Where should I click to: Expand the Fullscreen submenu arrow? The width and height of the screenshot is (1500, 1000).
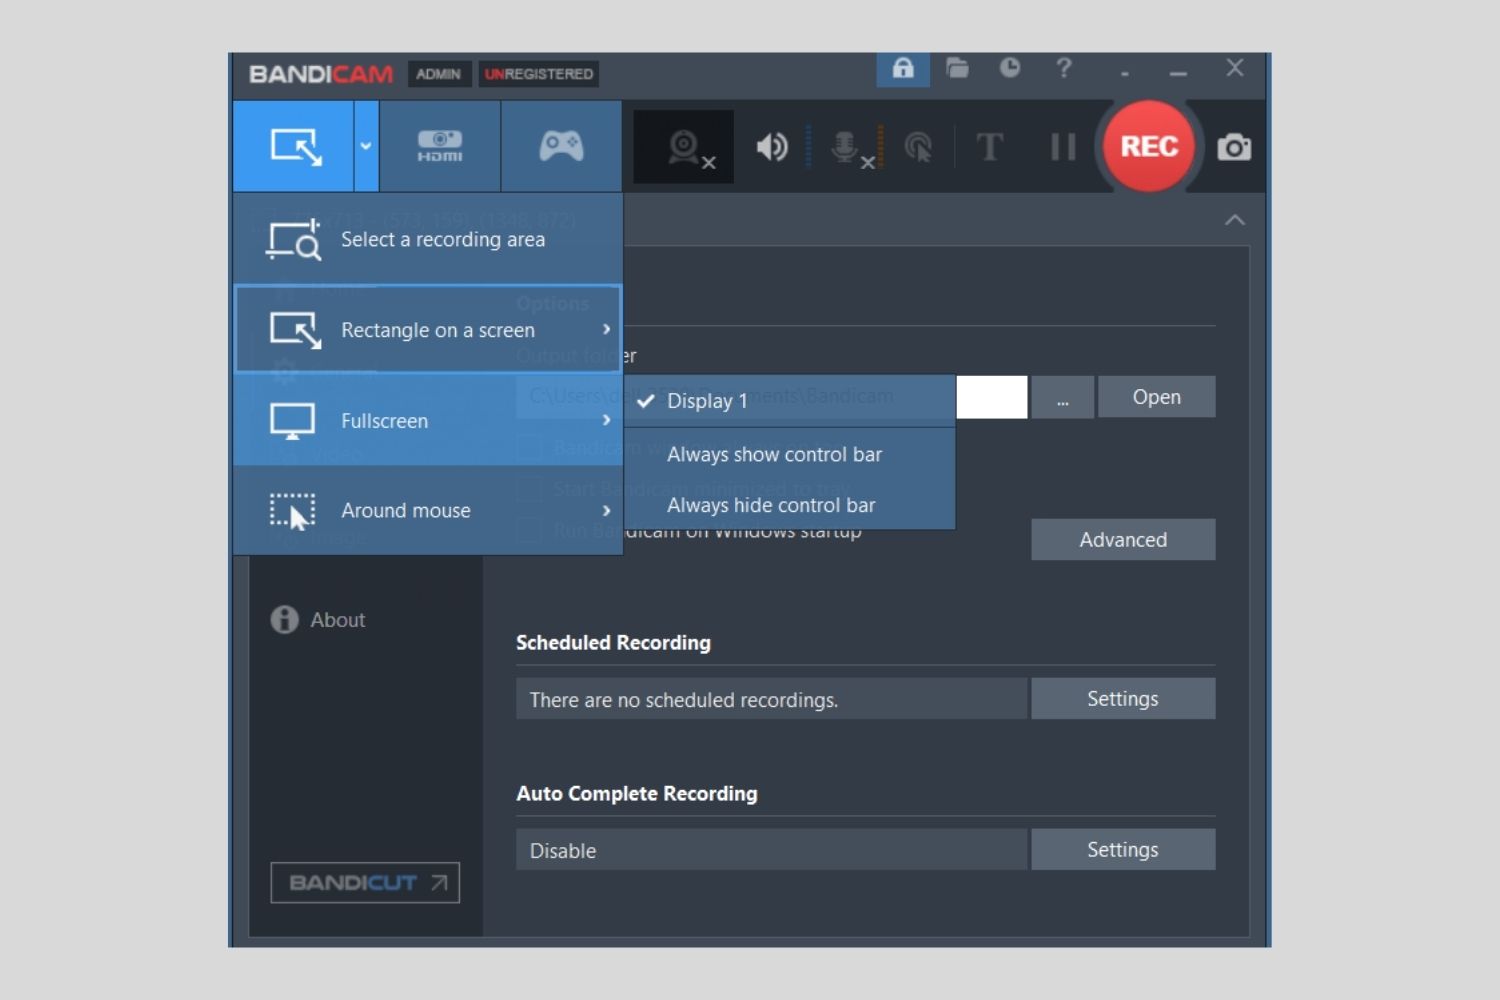click(606, 420)
